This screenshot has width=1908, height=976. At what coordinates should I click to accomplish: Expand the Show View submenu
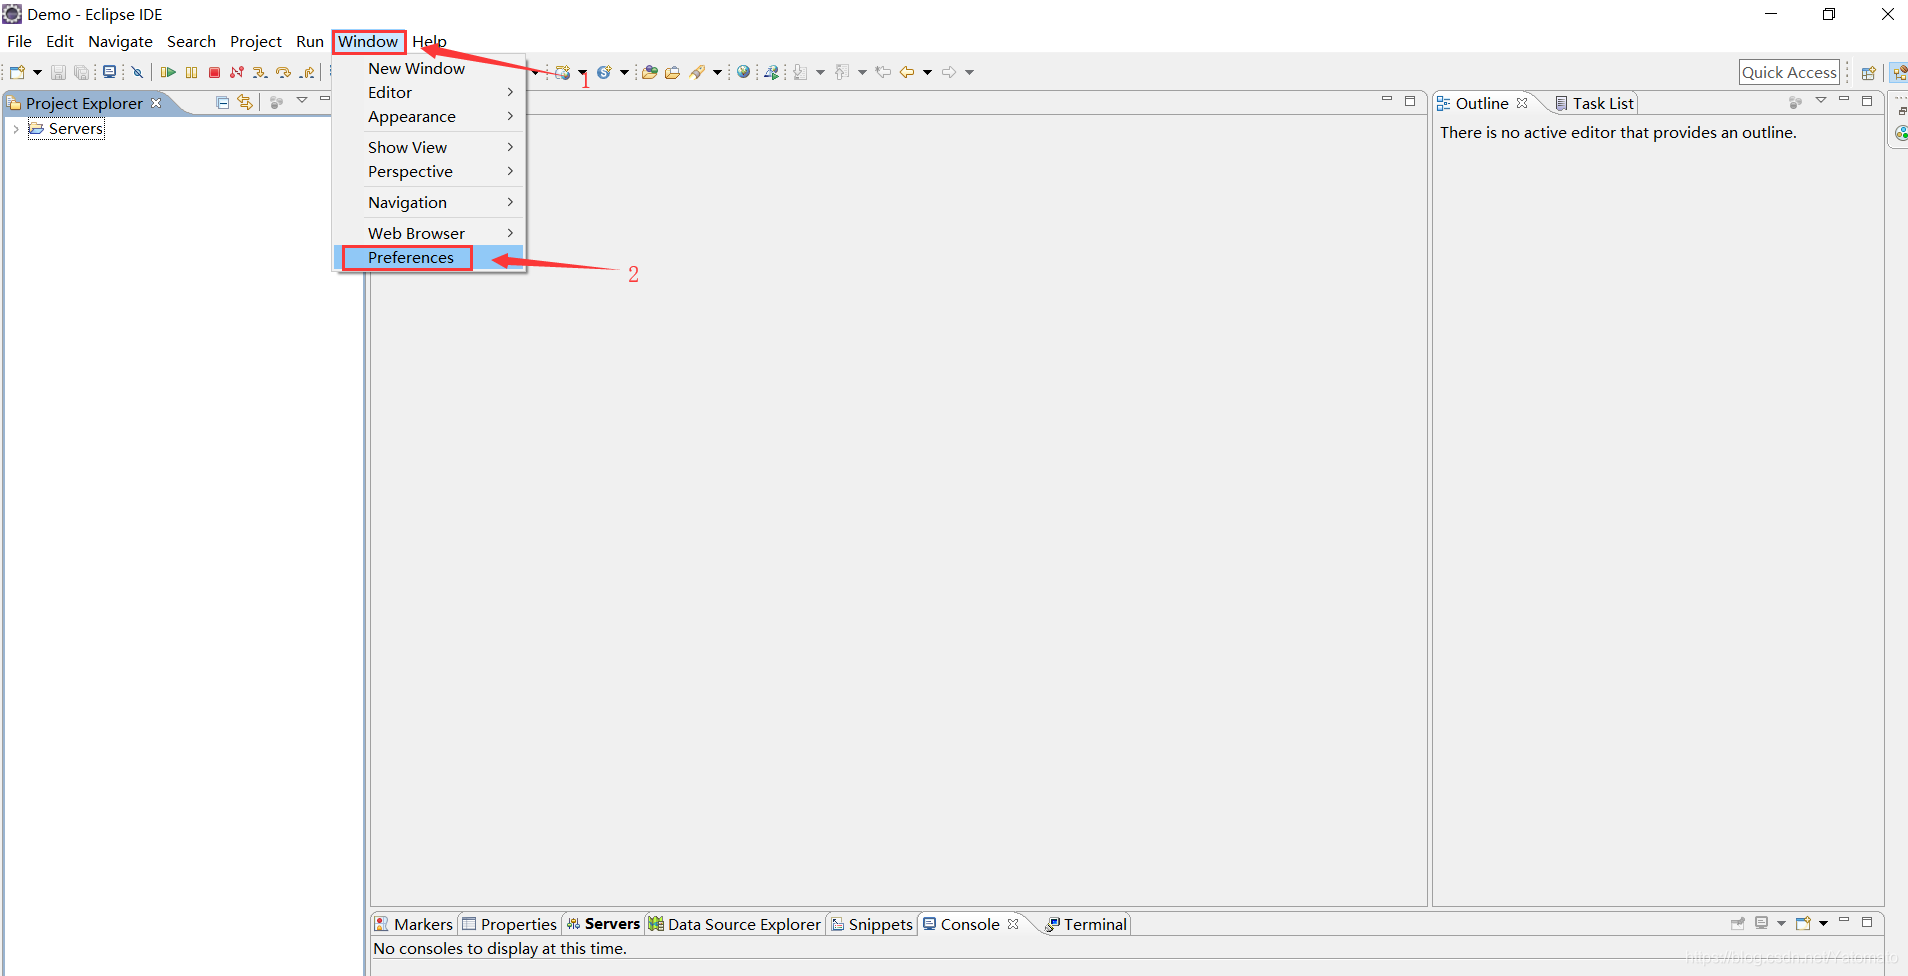(x=429, y=147)
